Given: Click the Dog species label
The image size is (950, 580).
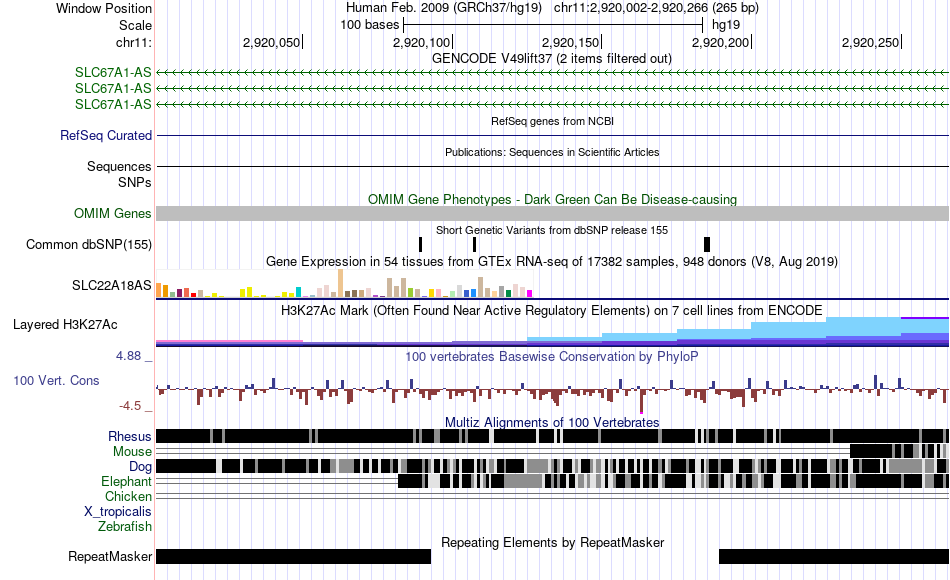Looking at the screenshot, I should click(x=141, y=466).
